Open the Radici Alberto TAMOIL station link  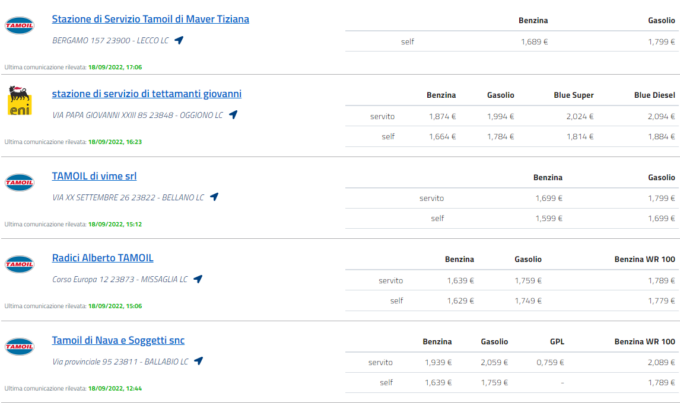click(103, 258)
